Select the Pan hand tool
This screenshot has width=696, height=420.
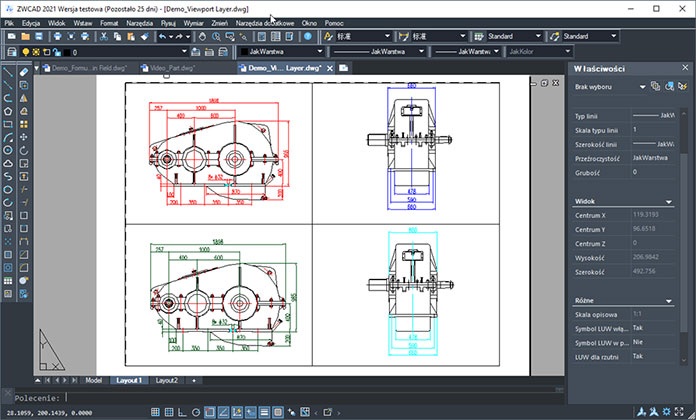[202, 36]
